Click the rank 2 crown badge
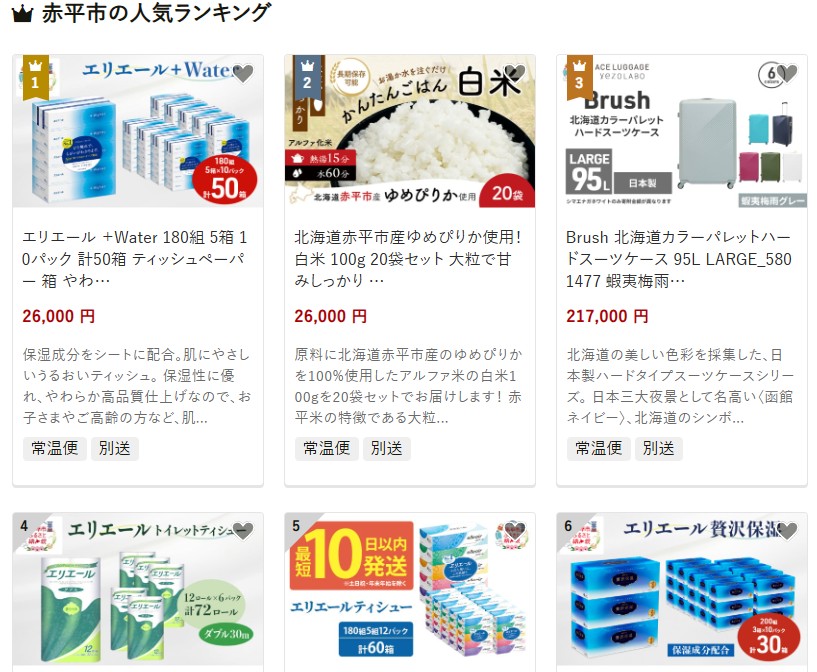Image resolution: width=817 pixels, height=672 pixels. (x=307, y=77)
